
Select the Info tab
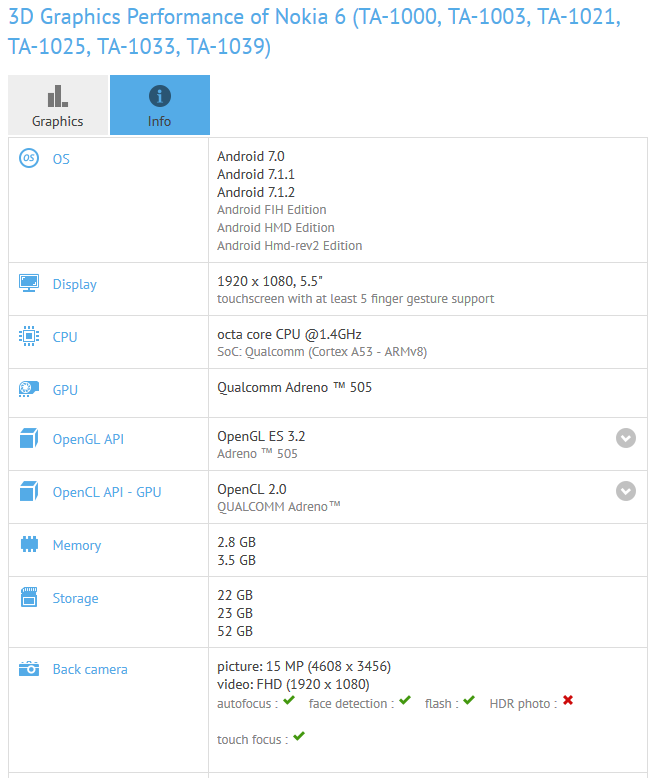click(x=160, y=106)
